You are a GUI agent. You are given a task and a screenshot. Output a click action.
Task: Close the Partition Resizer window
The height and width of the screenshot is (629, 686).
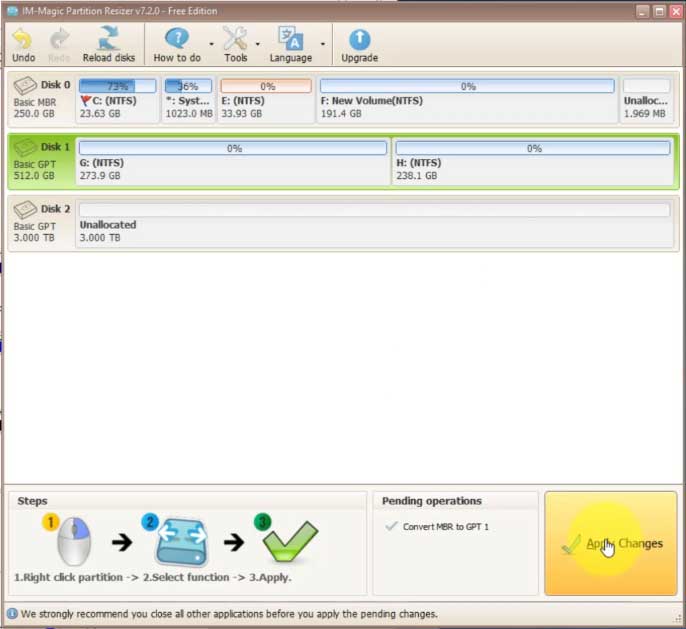click(x=676, y=11)
